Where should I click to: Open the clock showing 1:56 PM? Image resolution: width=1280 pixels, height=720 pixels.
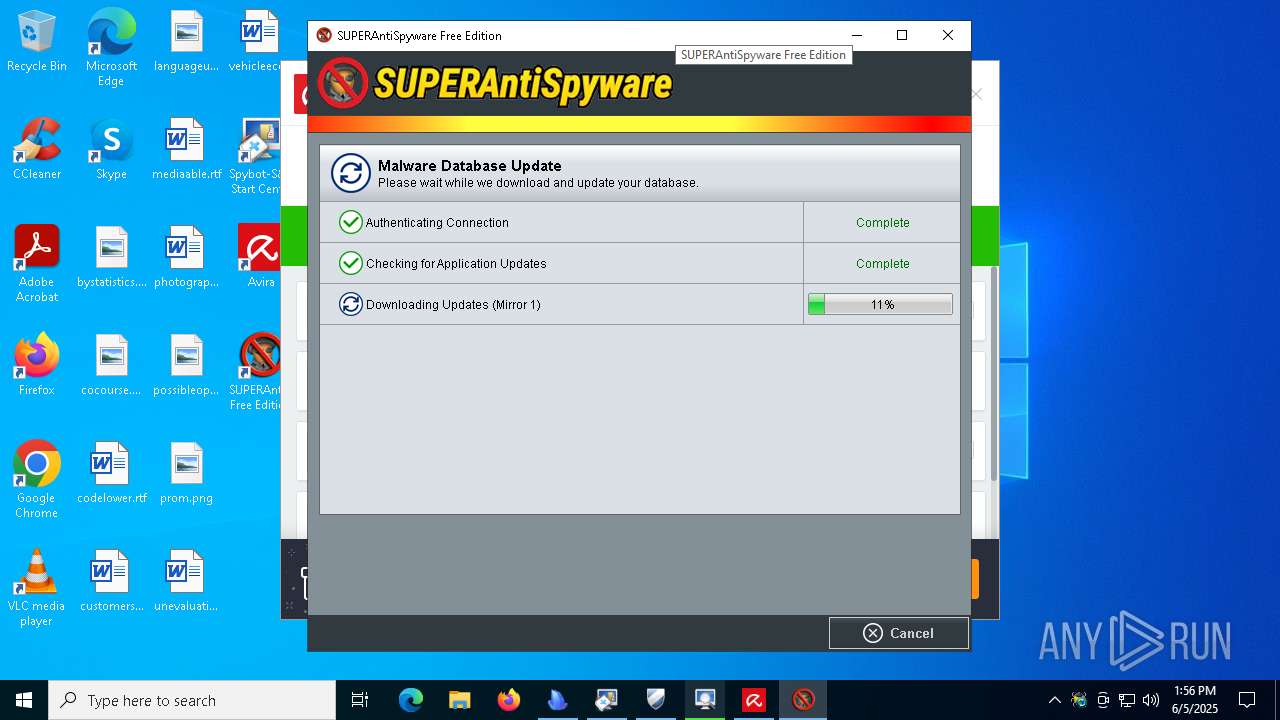coord(1195,700)
